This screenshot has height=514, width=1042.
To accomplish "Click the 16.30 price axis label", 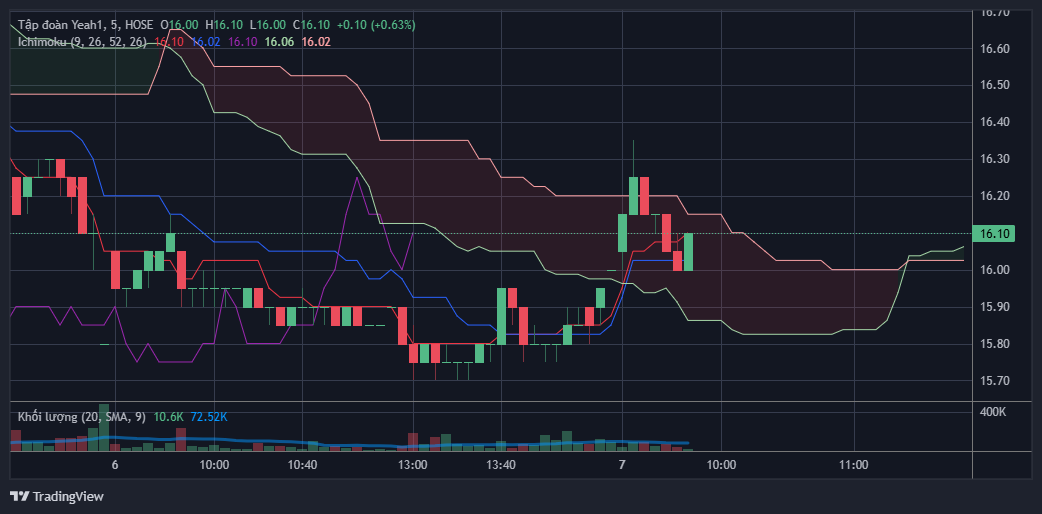I will point(994,160).
